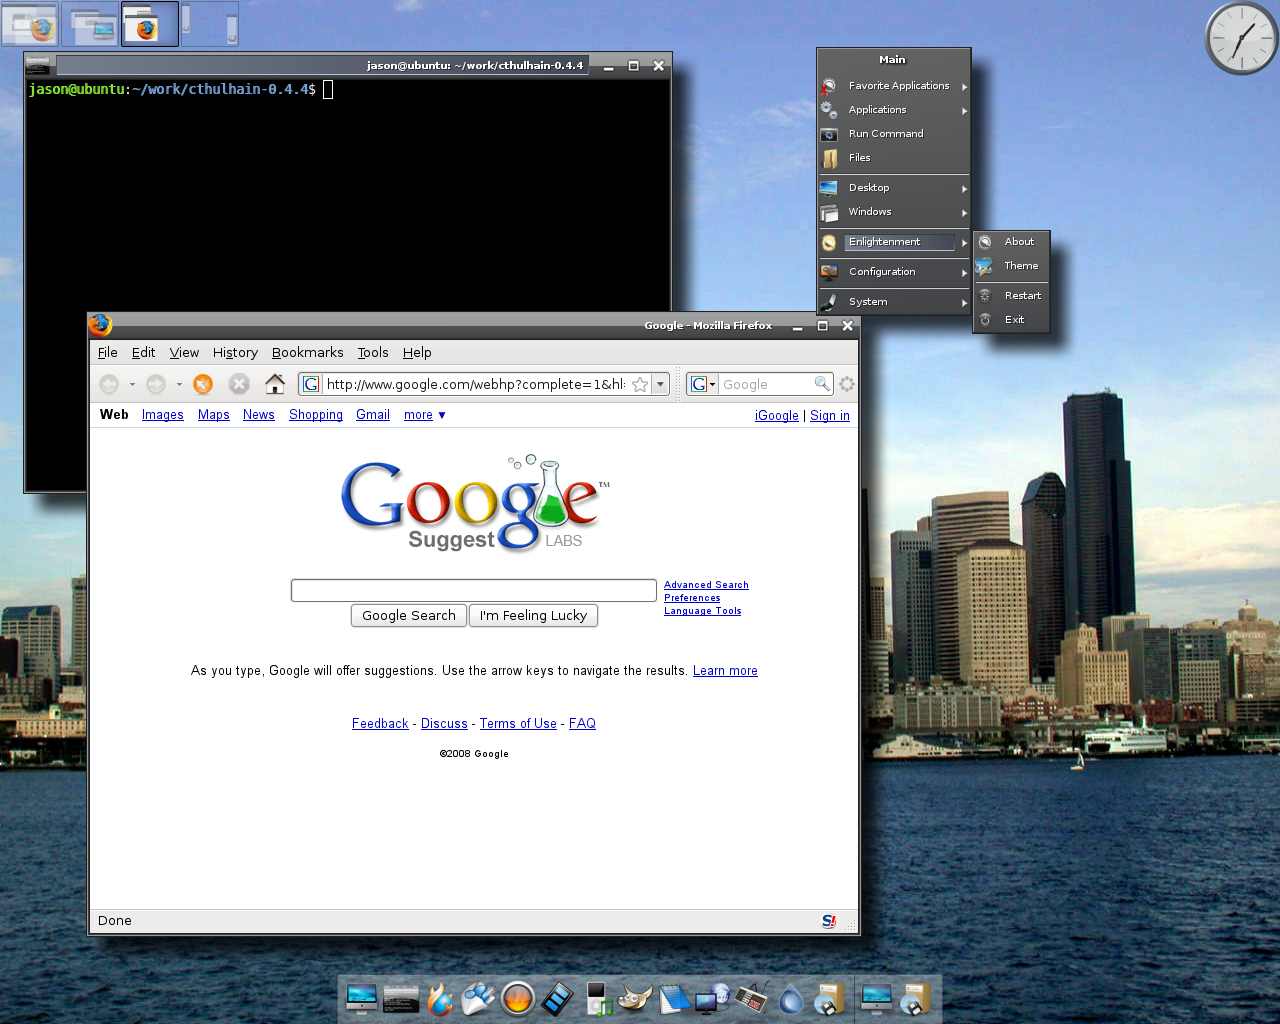1280x1024 pixels.
Task: Click Firefox's forward arrow button
Action: click(155, 384)
